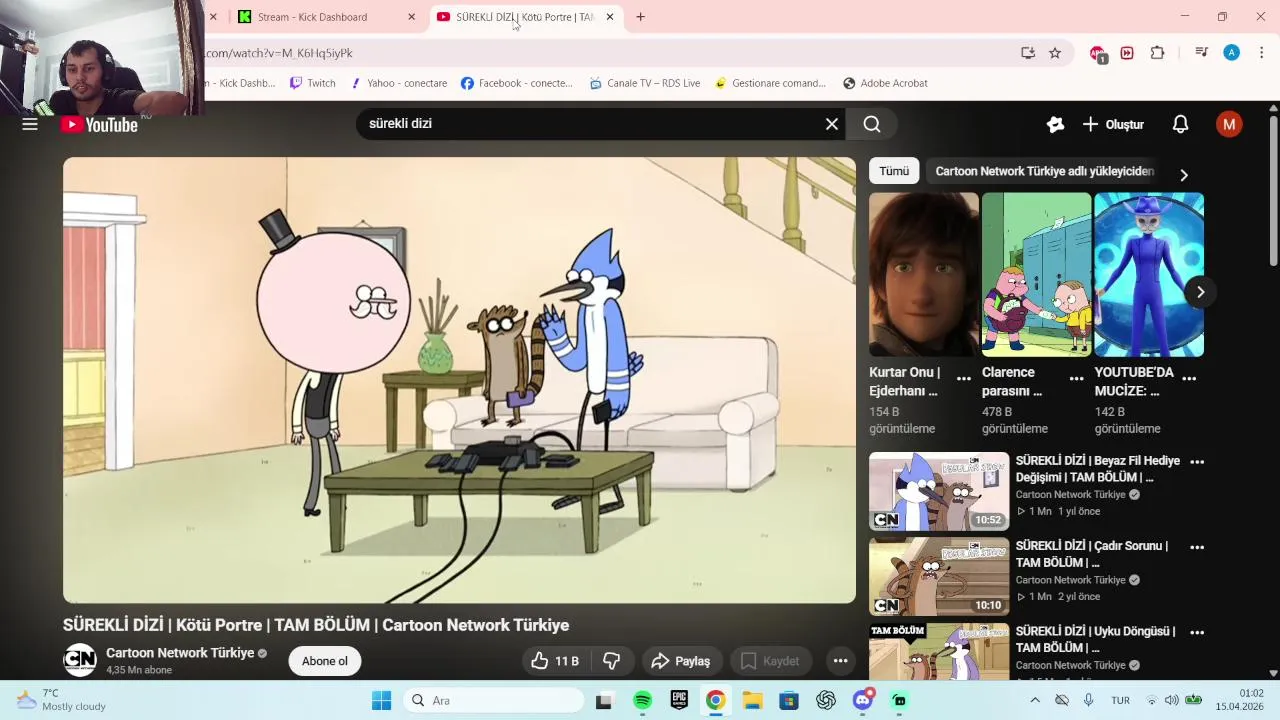The width and height of the screenshot is (1280, 720).
Task: Share the video with Paylaş
Action: click(x=680, y=661)
